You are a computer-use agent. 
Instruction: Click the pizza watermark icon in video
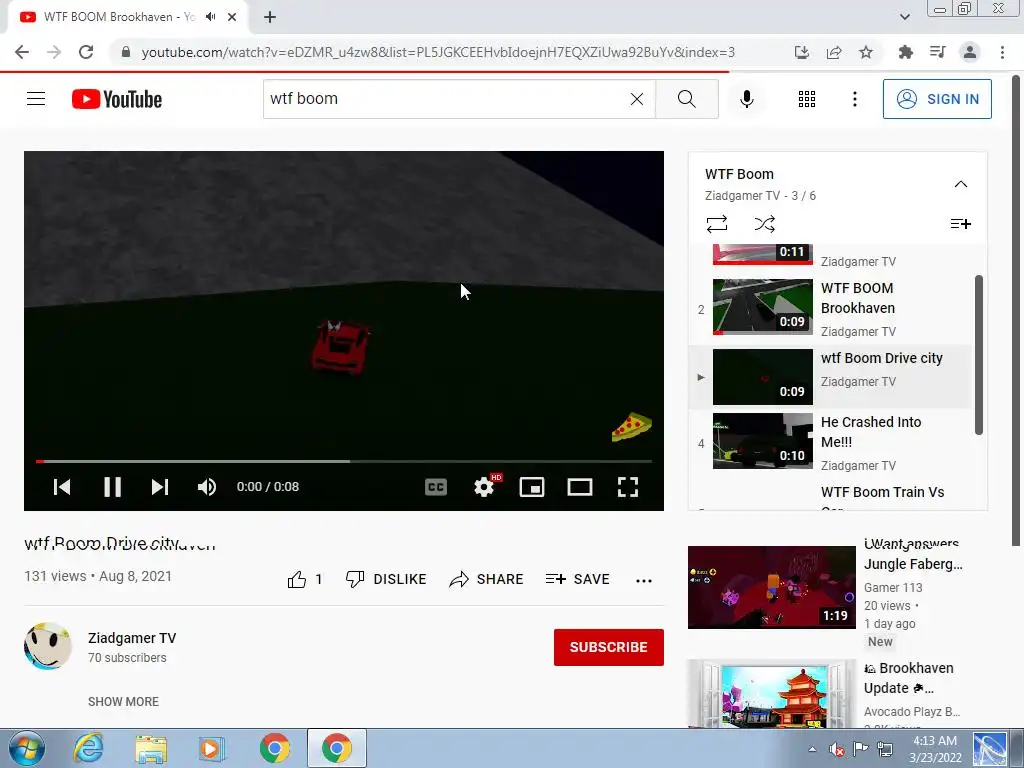coord(632,428)
